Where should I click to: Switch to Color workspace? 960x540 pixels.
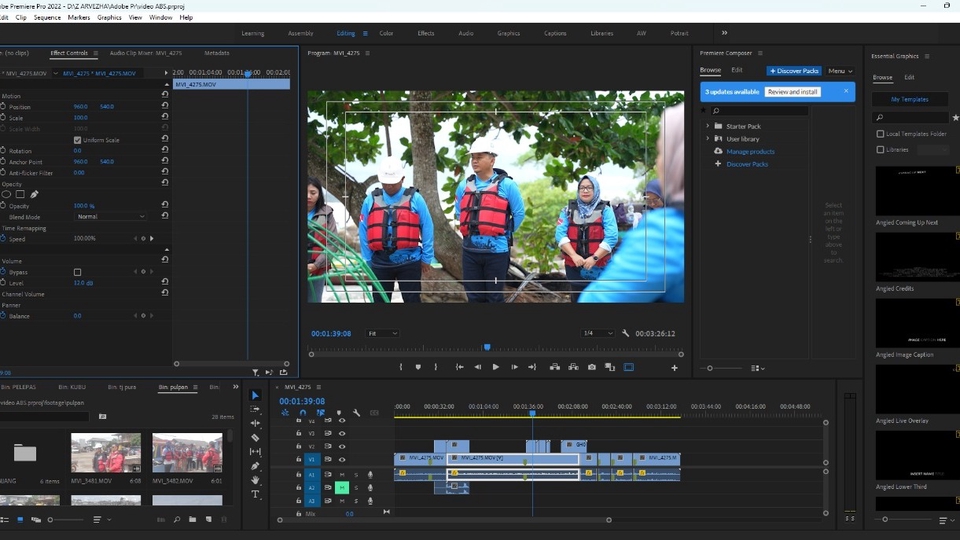click(386, 34)
